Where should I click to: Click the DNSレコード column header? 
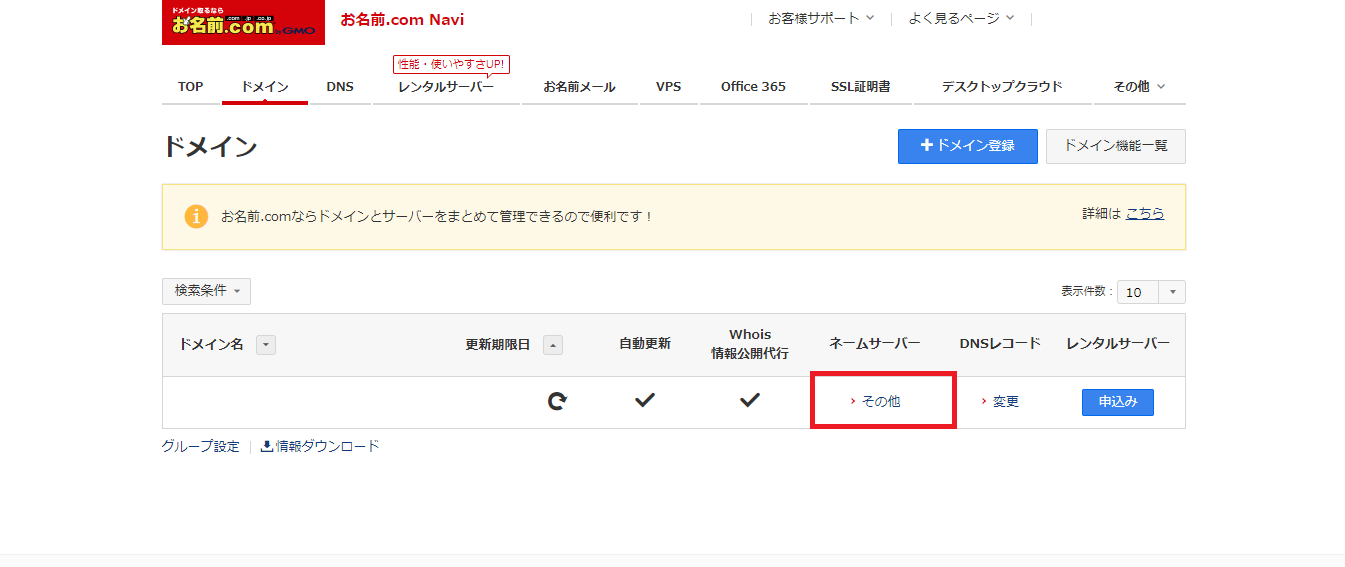tap(1000, 344)
